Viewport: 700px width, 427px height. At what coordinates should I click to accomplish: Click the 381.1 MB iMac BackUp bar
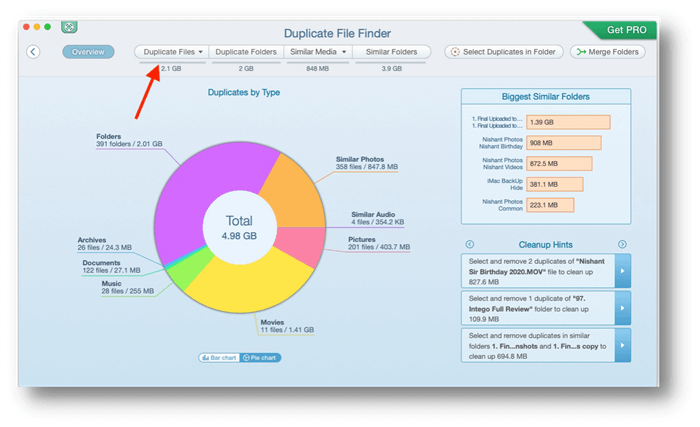coord(555,184)
